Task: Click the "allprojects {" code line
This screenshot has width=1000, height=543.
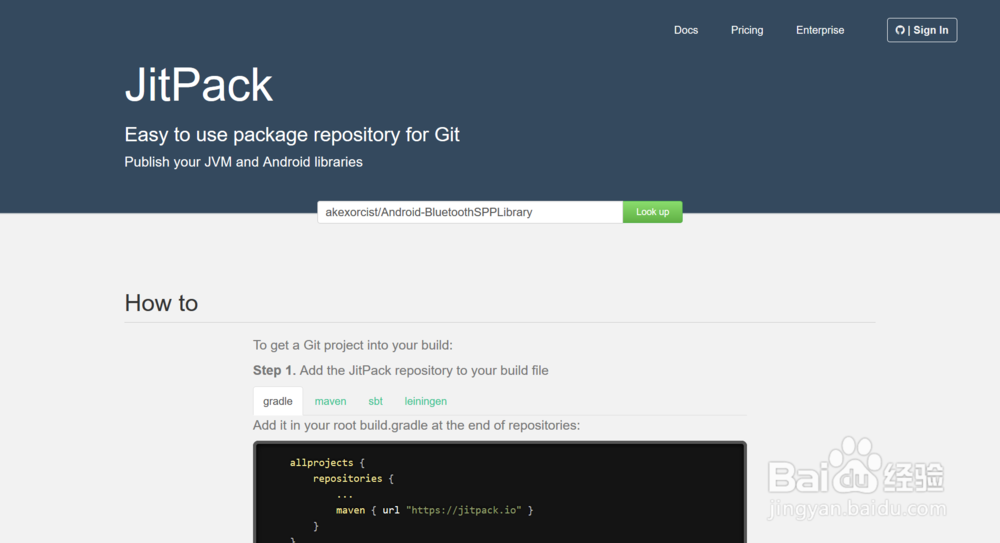Action: [327, 463]
